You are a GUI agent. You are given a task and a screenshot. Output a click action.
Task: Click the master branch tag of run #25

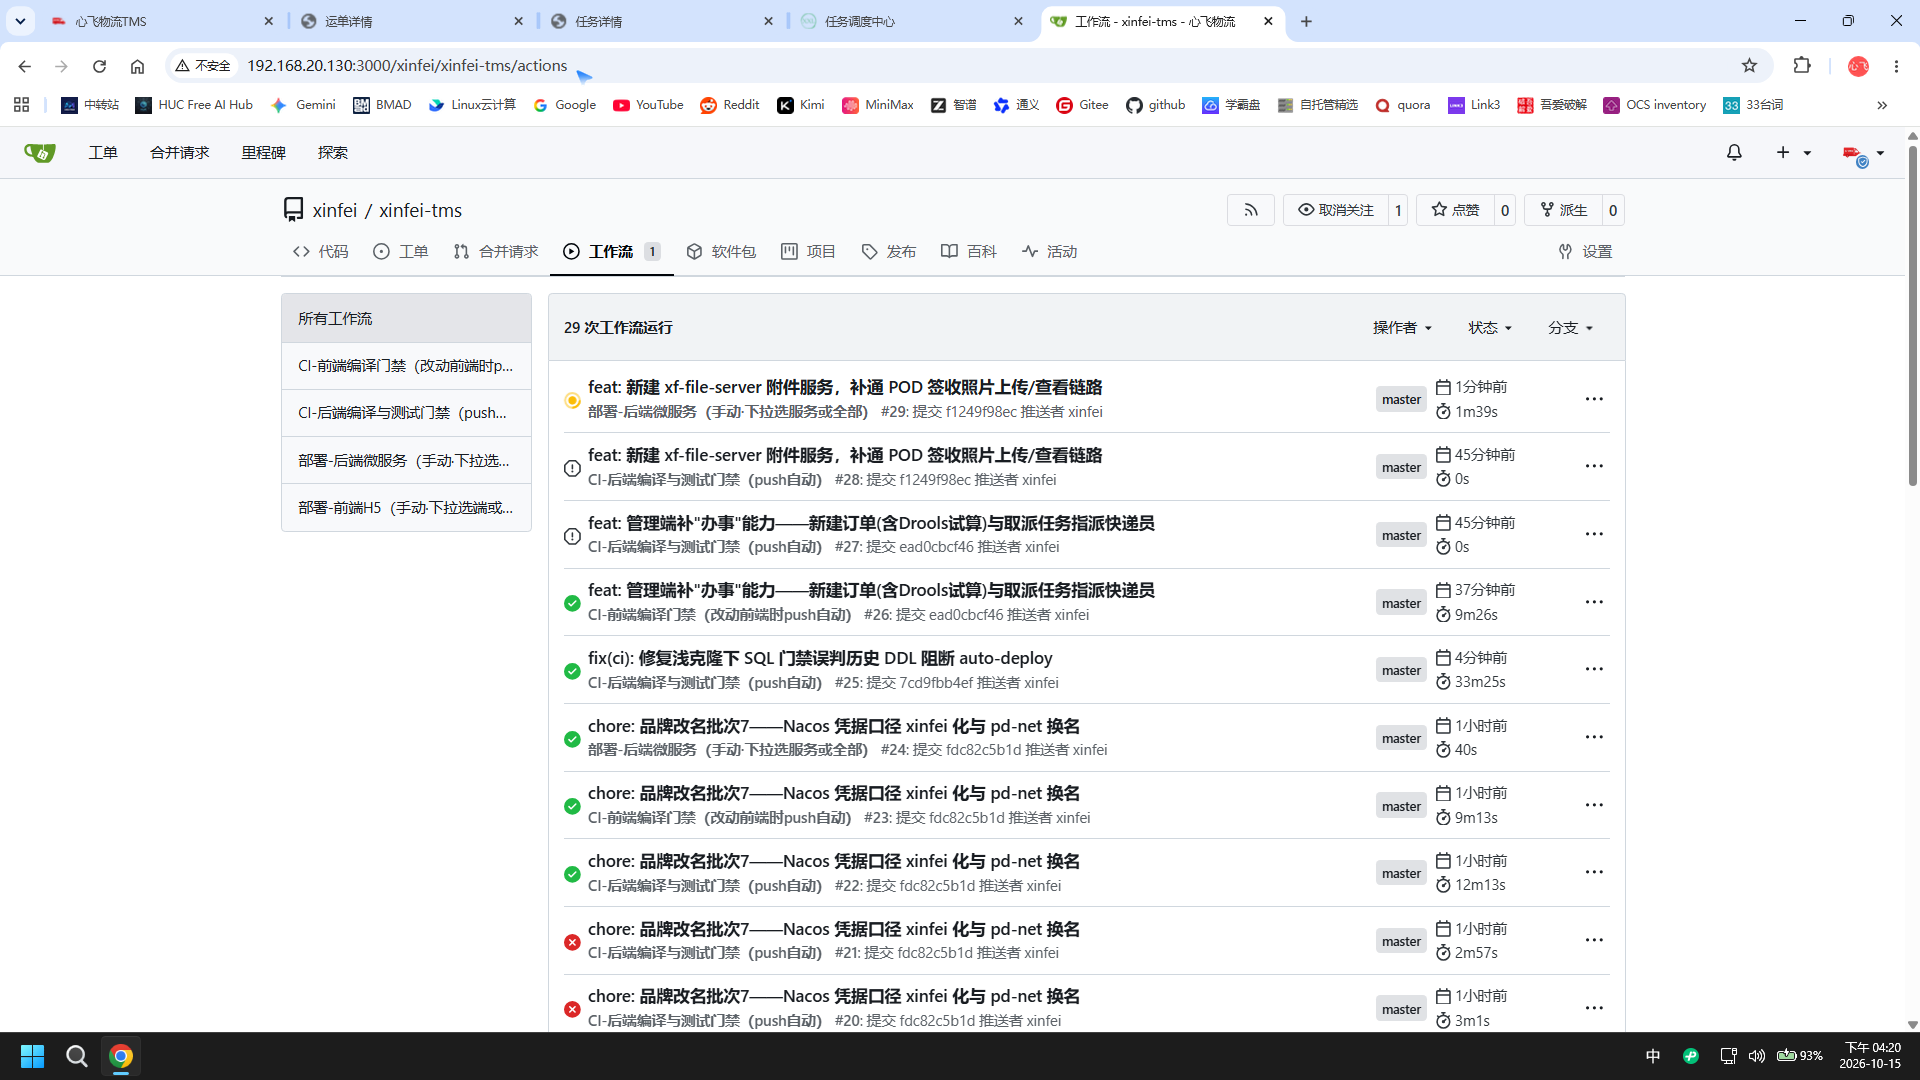click(1401, 671)
